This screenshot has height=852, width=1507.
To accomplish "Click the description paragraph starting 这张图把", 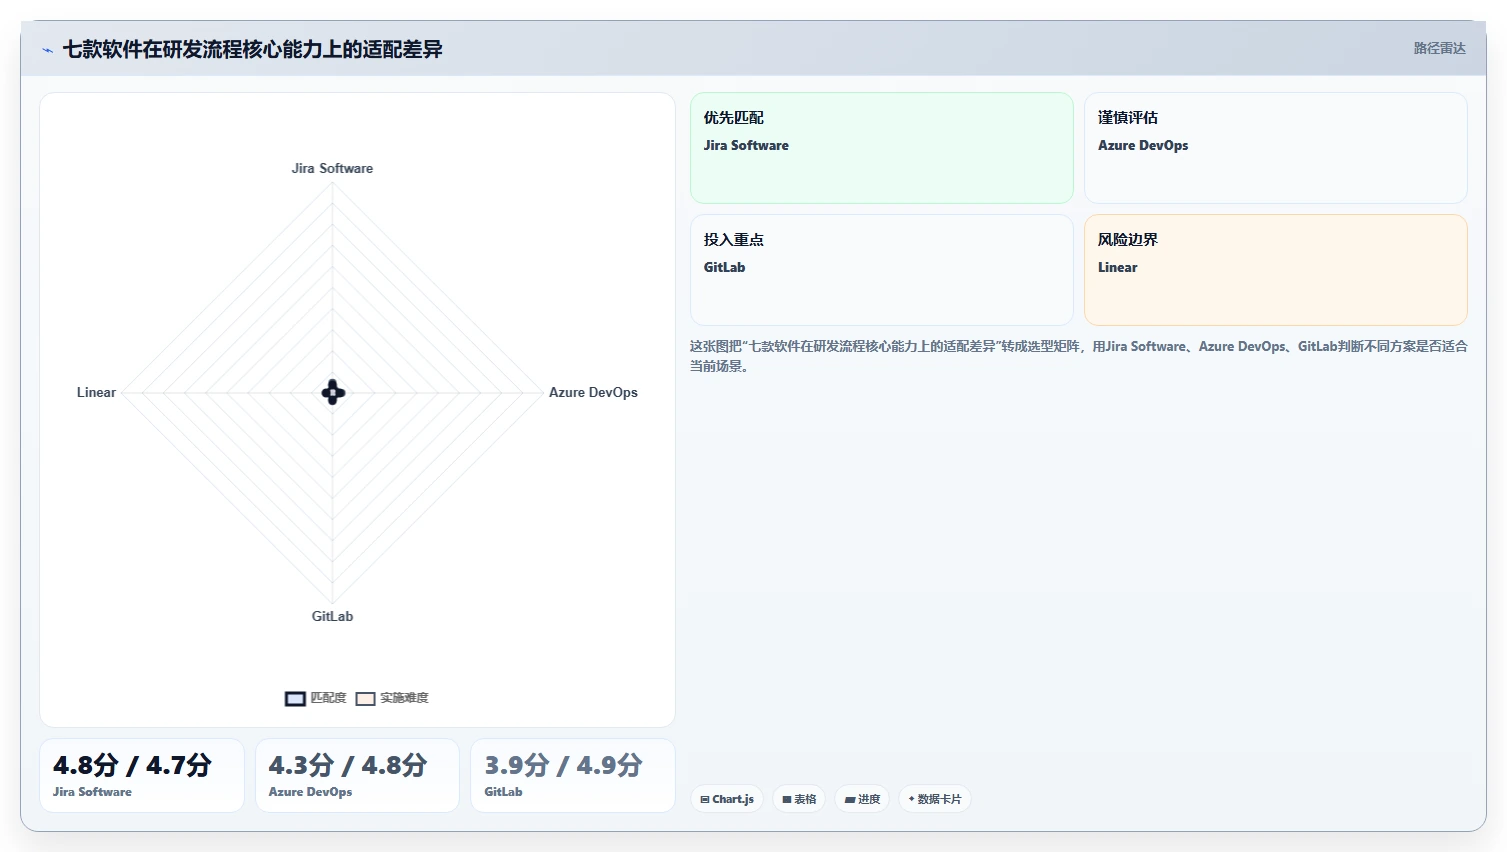I will 1078,356.
